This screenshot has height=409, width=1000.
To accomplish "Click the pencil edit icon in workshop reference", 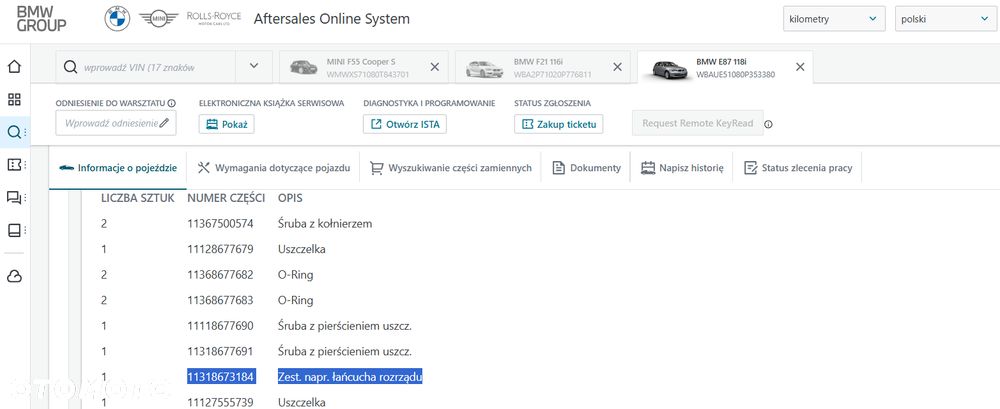I will point(164,123).
